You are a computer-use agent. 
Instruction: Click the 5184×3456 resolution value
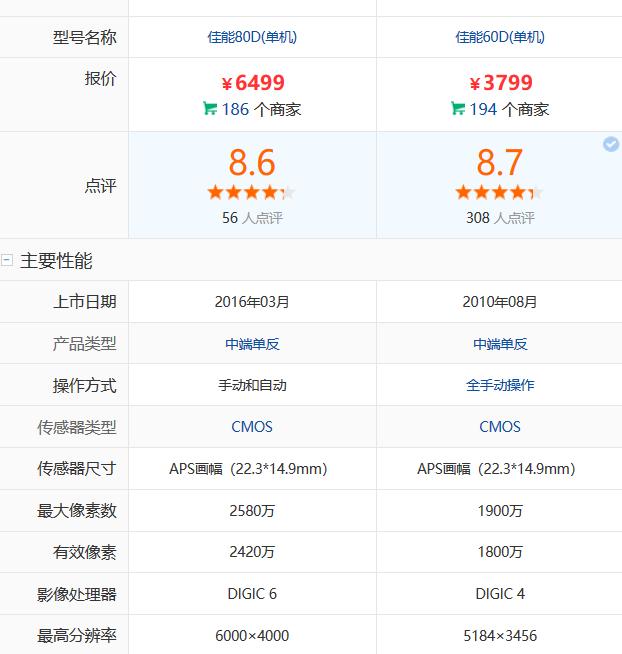tap(500, 636)
